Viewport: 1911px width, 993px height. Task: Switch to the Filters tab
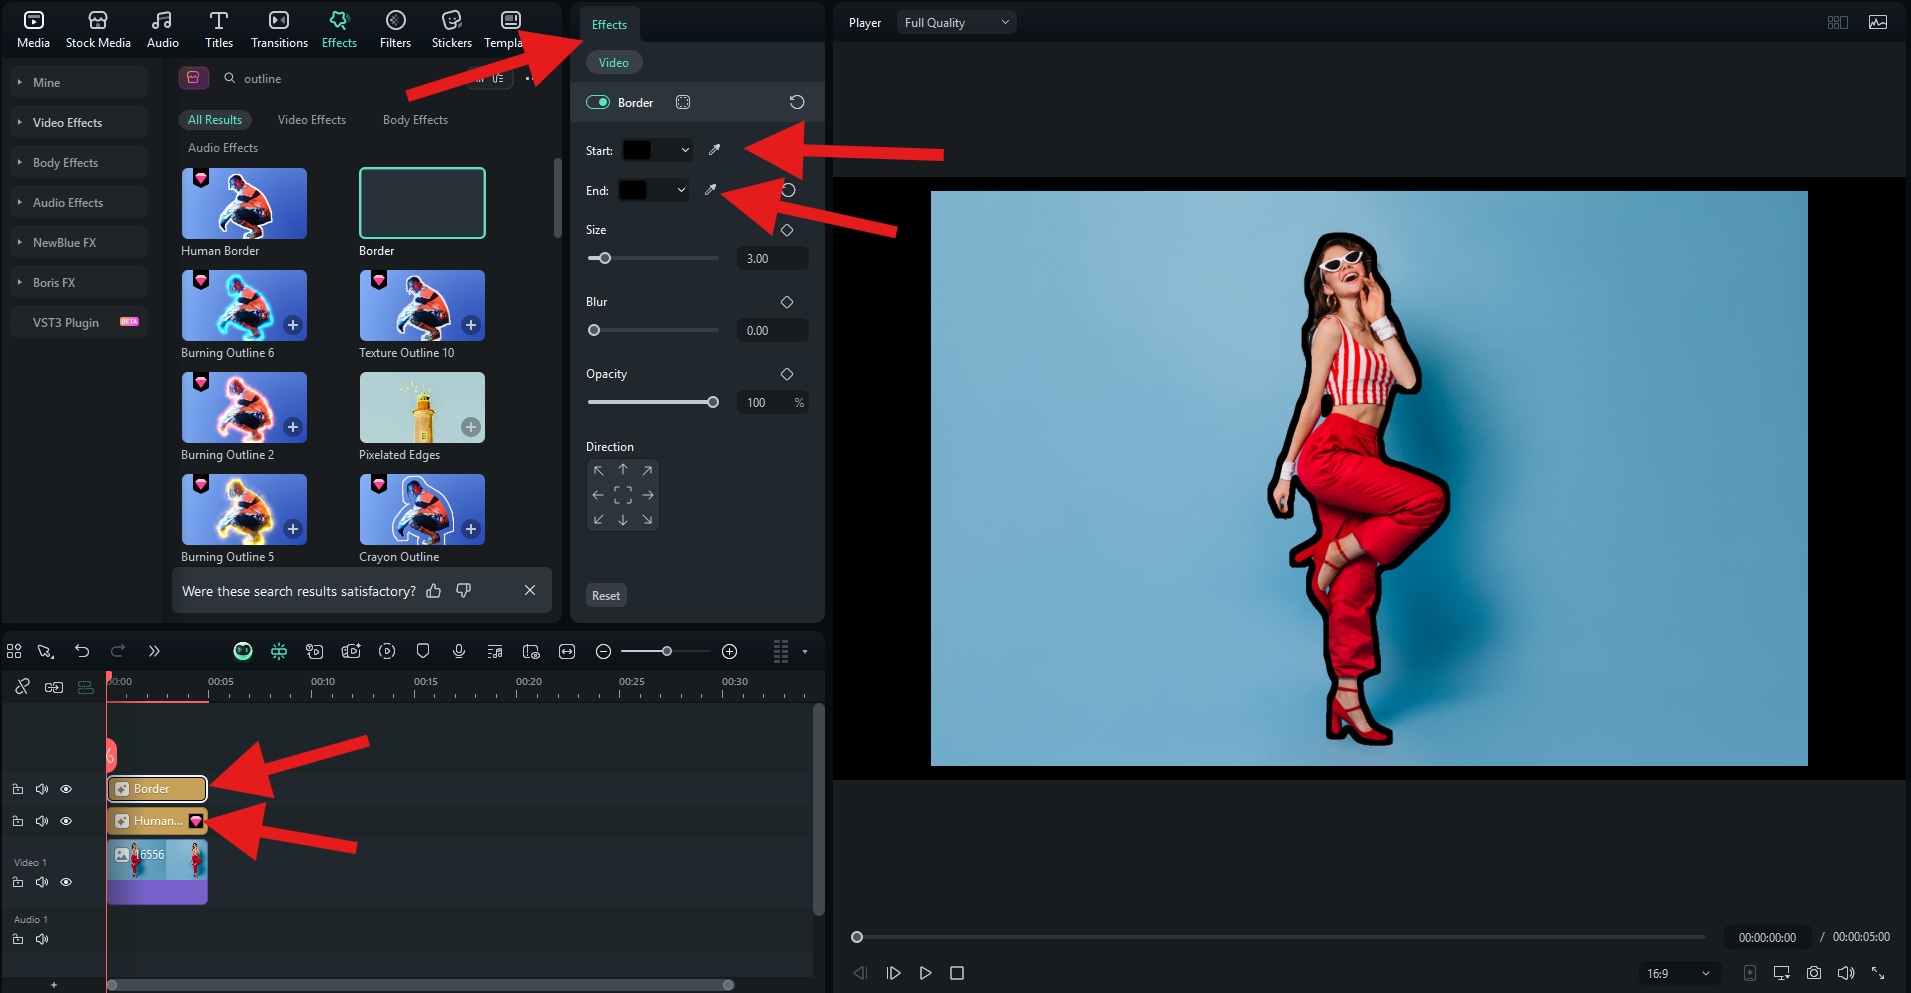click(395, 30)
